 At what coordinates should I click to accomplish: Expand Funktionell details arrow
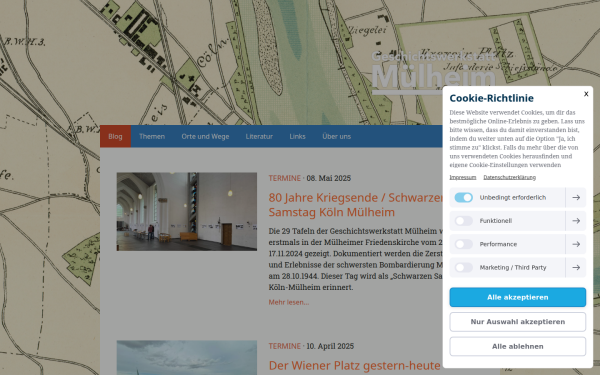point(576,221)
